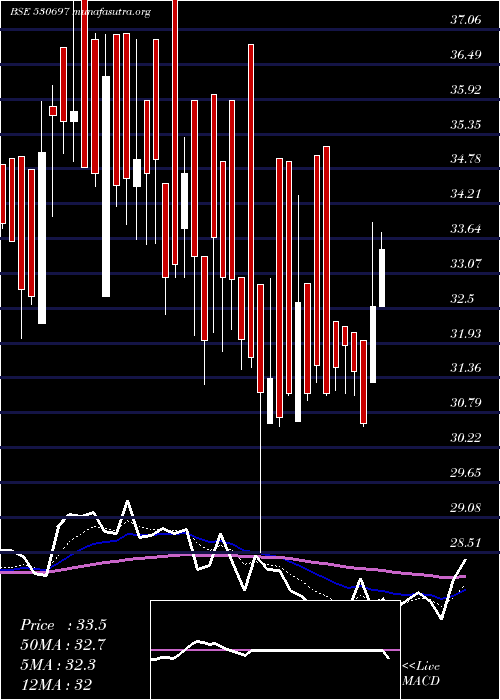Click the 29.65 price axis label
Screen dimensions: 500x700
tap(466, 472)
